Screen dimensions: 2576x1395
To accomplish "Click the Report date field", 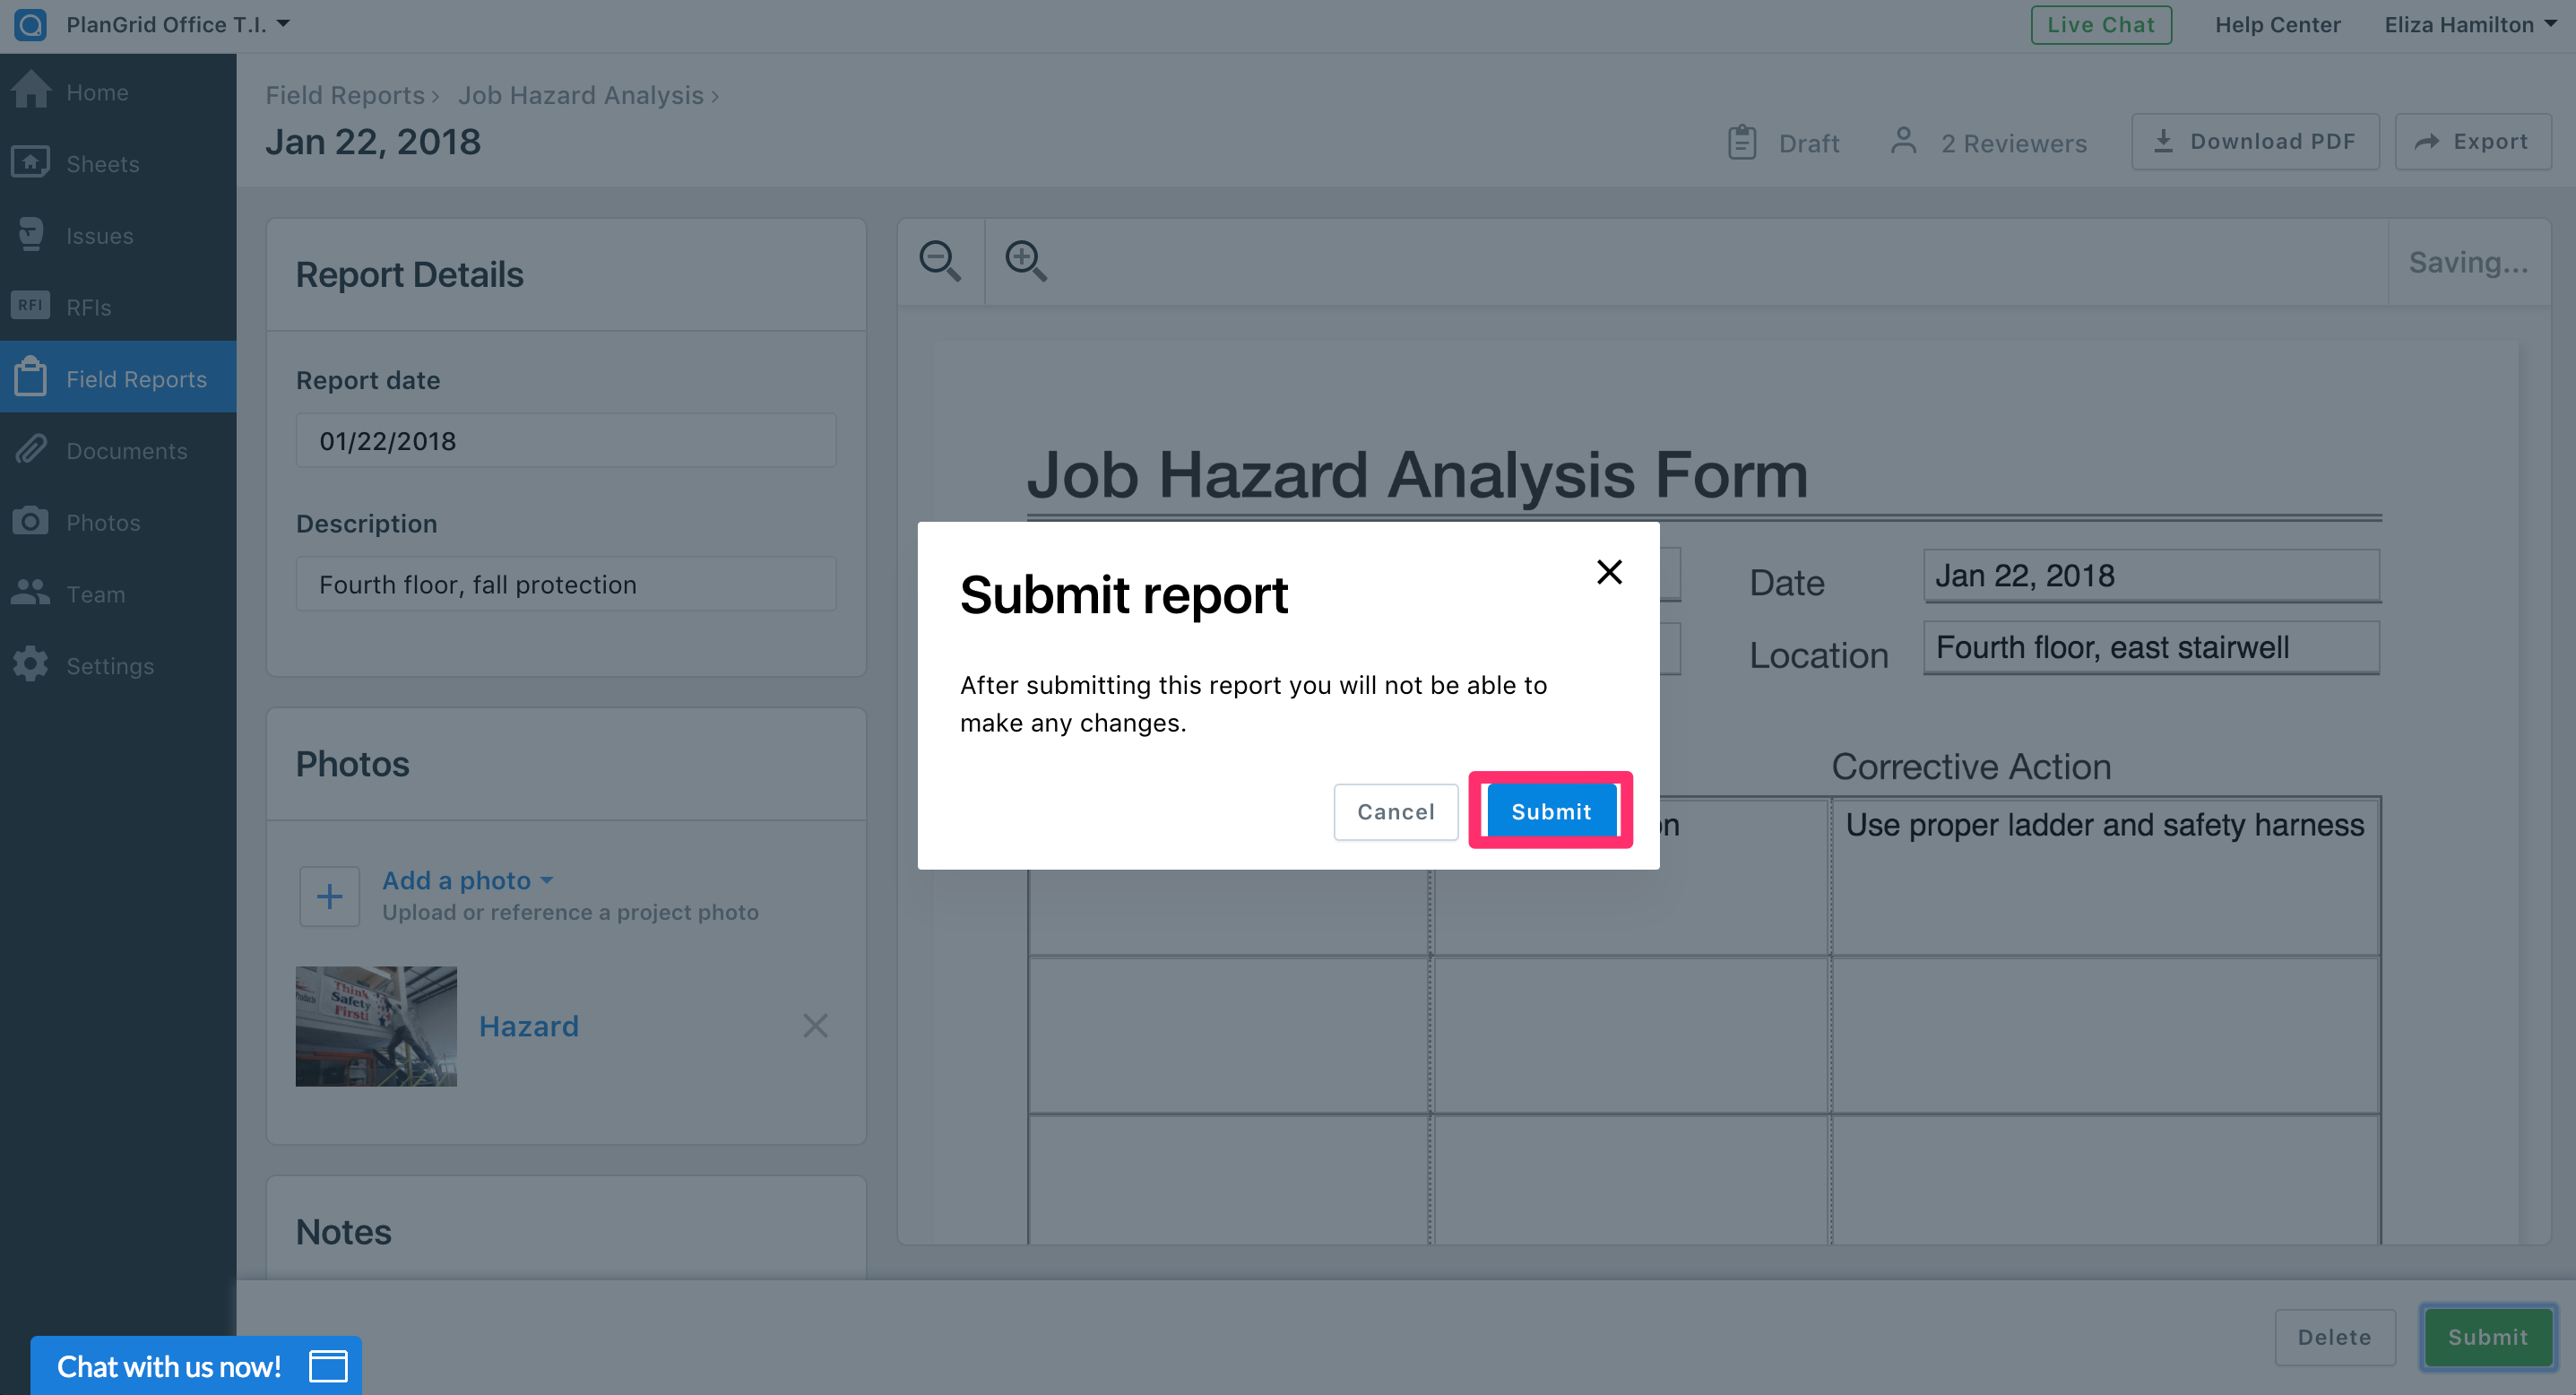I will pyautogui.click(x=566, y=440).
